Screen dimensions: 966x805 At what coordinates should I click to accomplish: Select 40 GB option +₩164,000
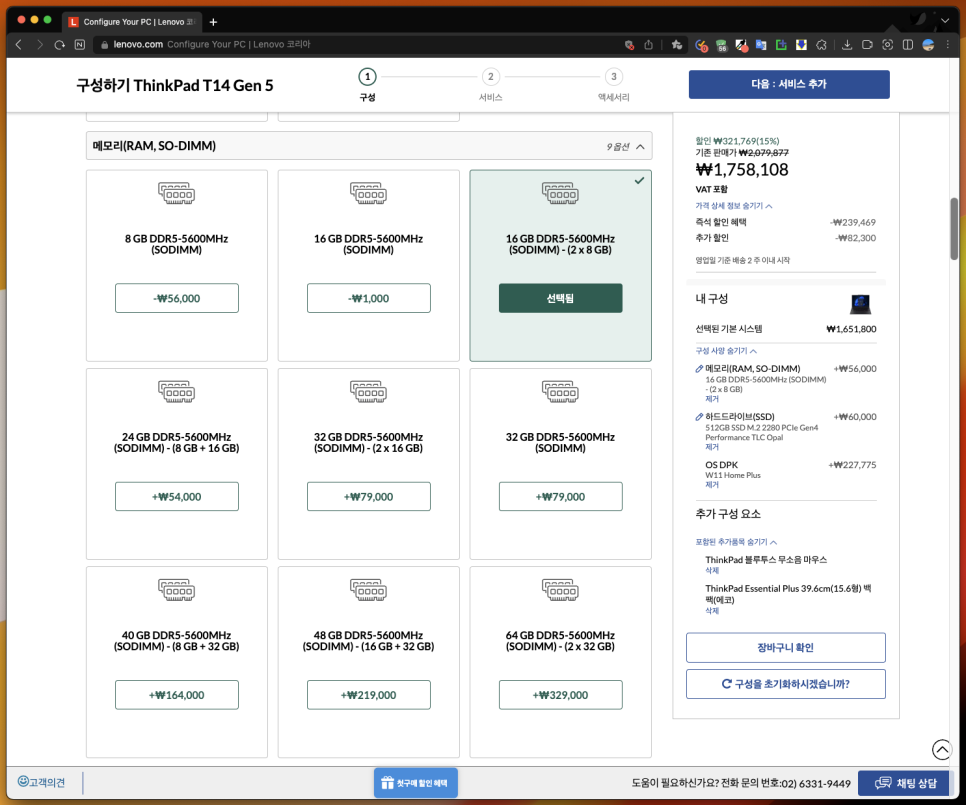pyautogui.click(x=177, y=695)
